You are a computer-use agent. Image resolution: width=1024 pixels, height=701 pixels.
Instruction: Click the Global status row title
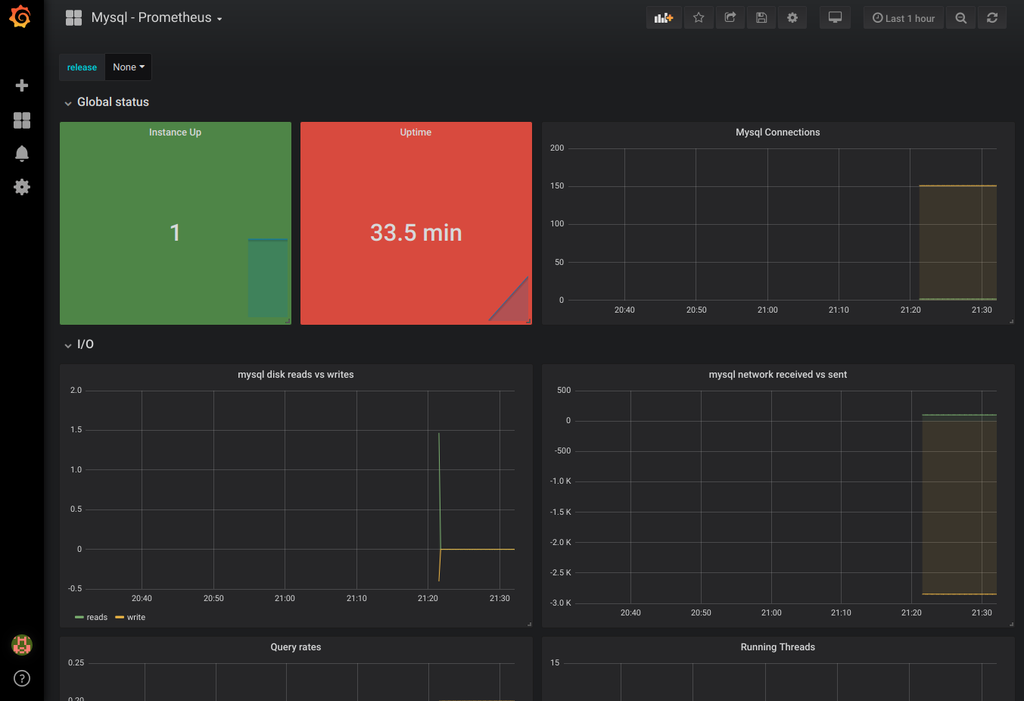pos(113,102)
